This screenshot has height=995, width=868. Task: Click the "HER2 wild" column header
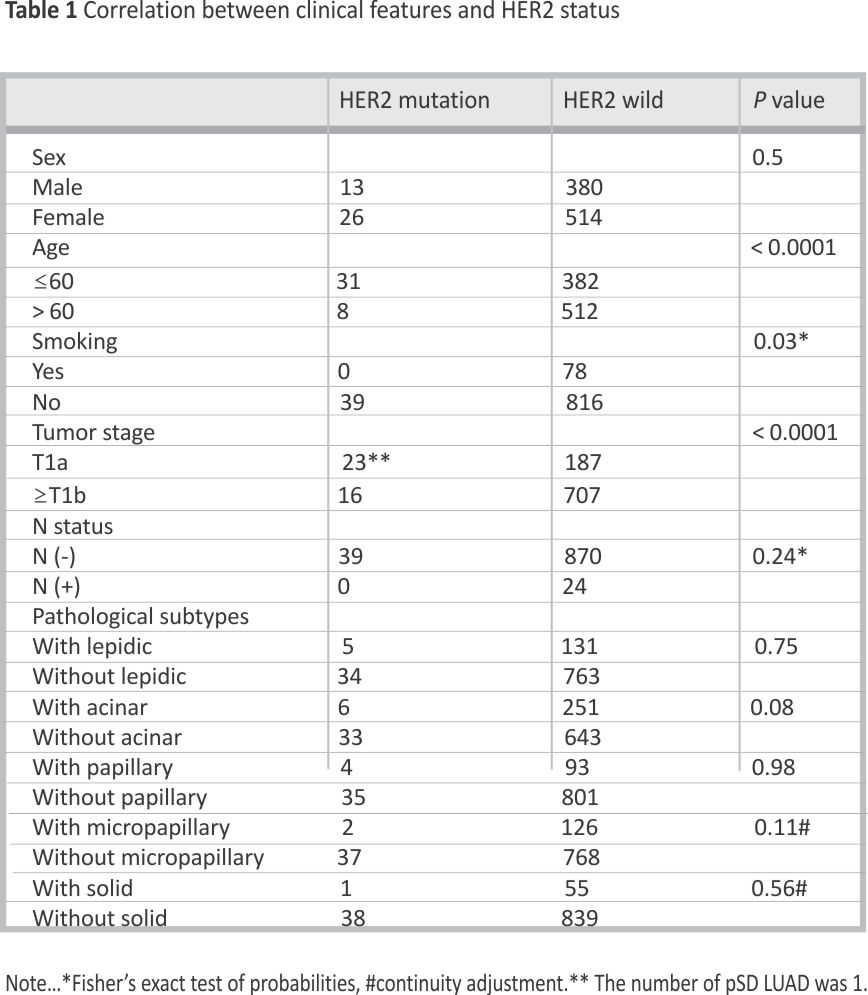[x=613, y=100]
